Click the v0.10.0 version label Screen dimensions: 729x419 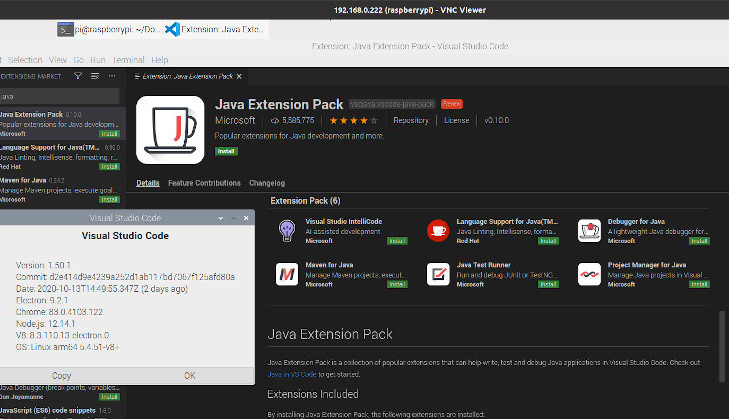point(497,120)
